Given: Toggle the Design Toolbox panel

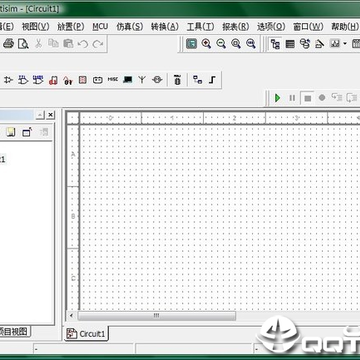Looking at the screenshot, I should [x=275, y=44].
